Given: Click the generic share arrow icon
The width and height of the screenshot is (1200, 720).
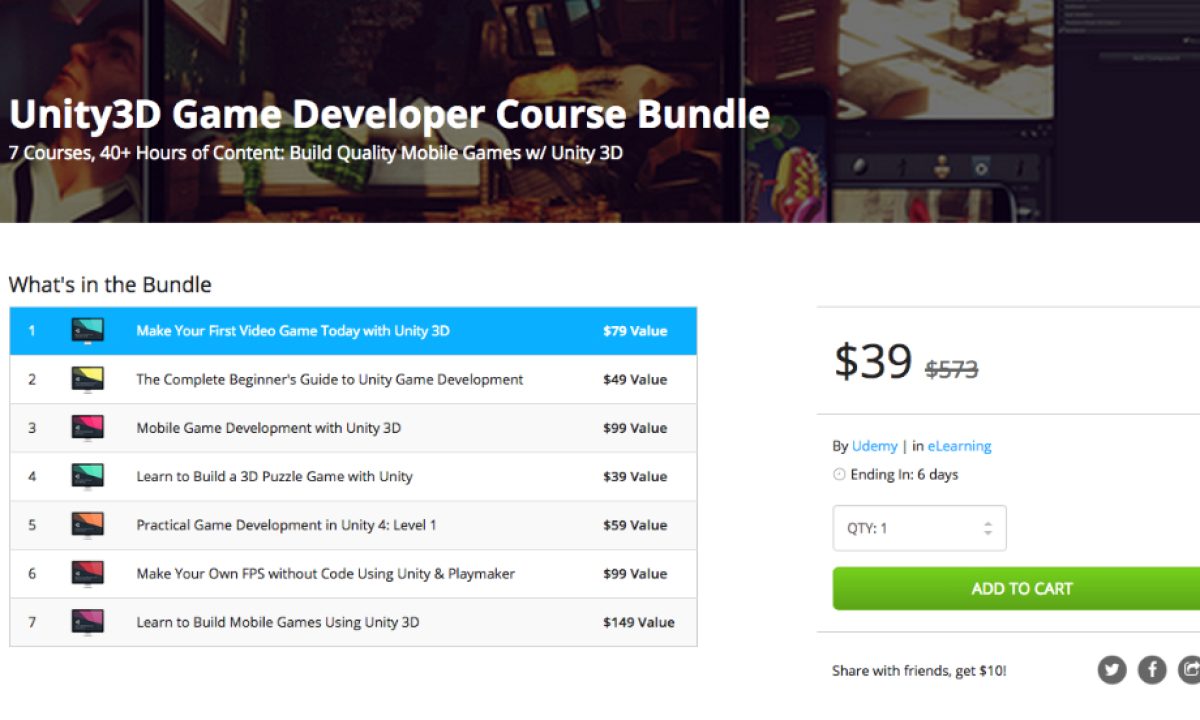Looking at the screenshot, I should (x=1189, y=669).
